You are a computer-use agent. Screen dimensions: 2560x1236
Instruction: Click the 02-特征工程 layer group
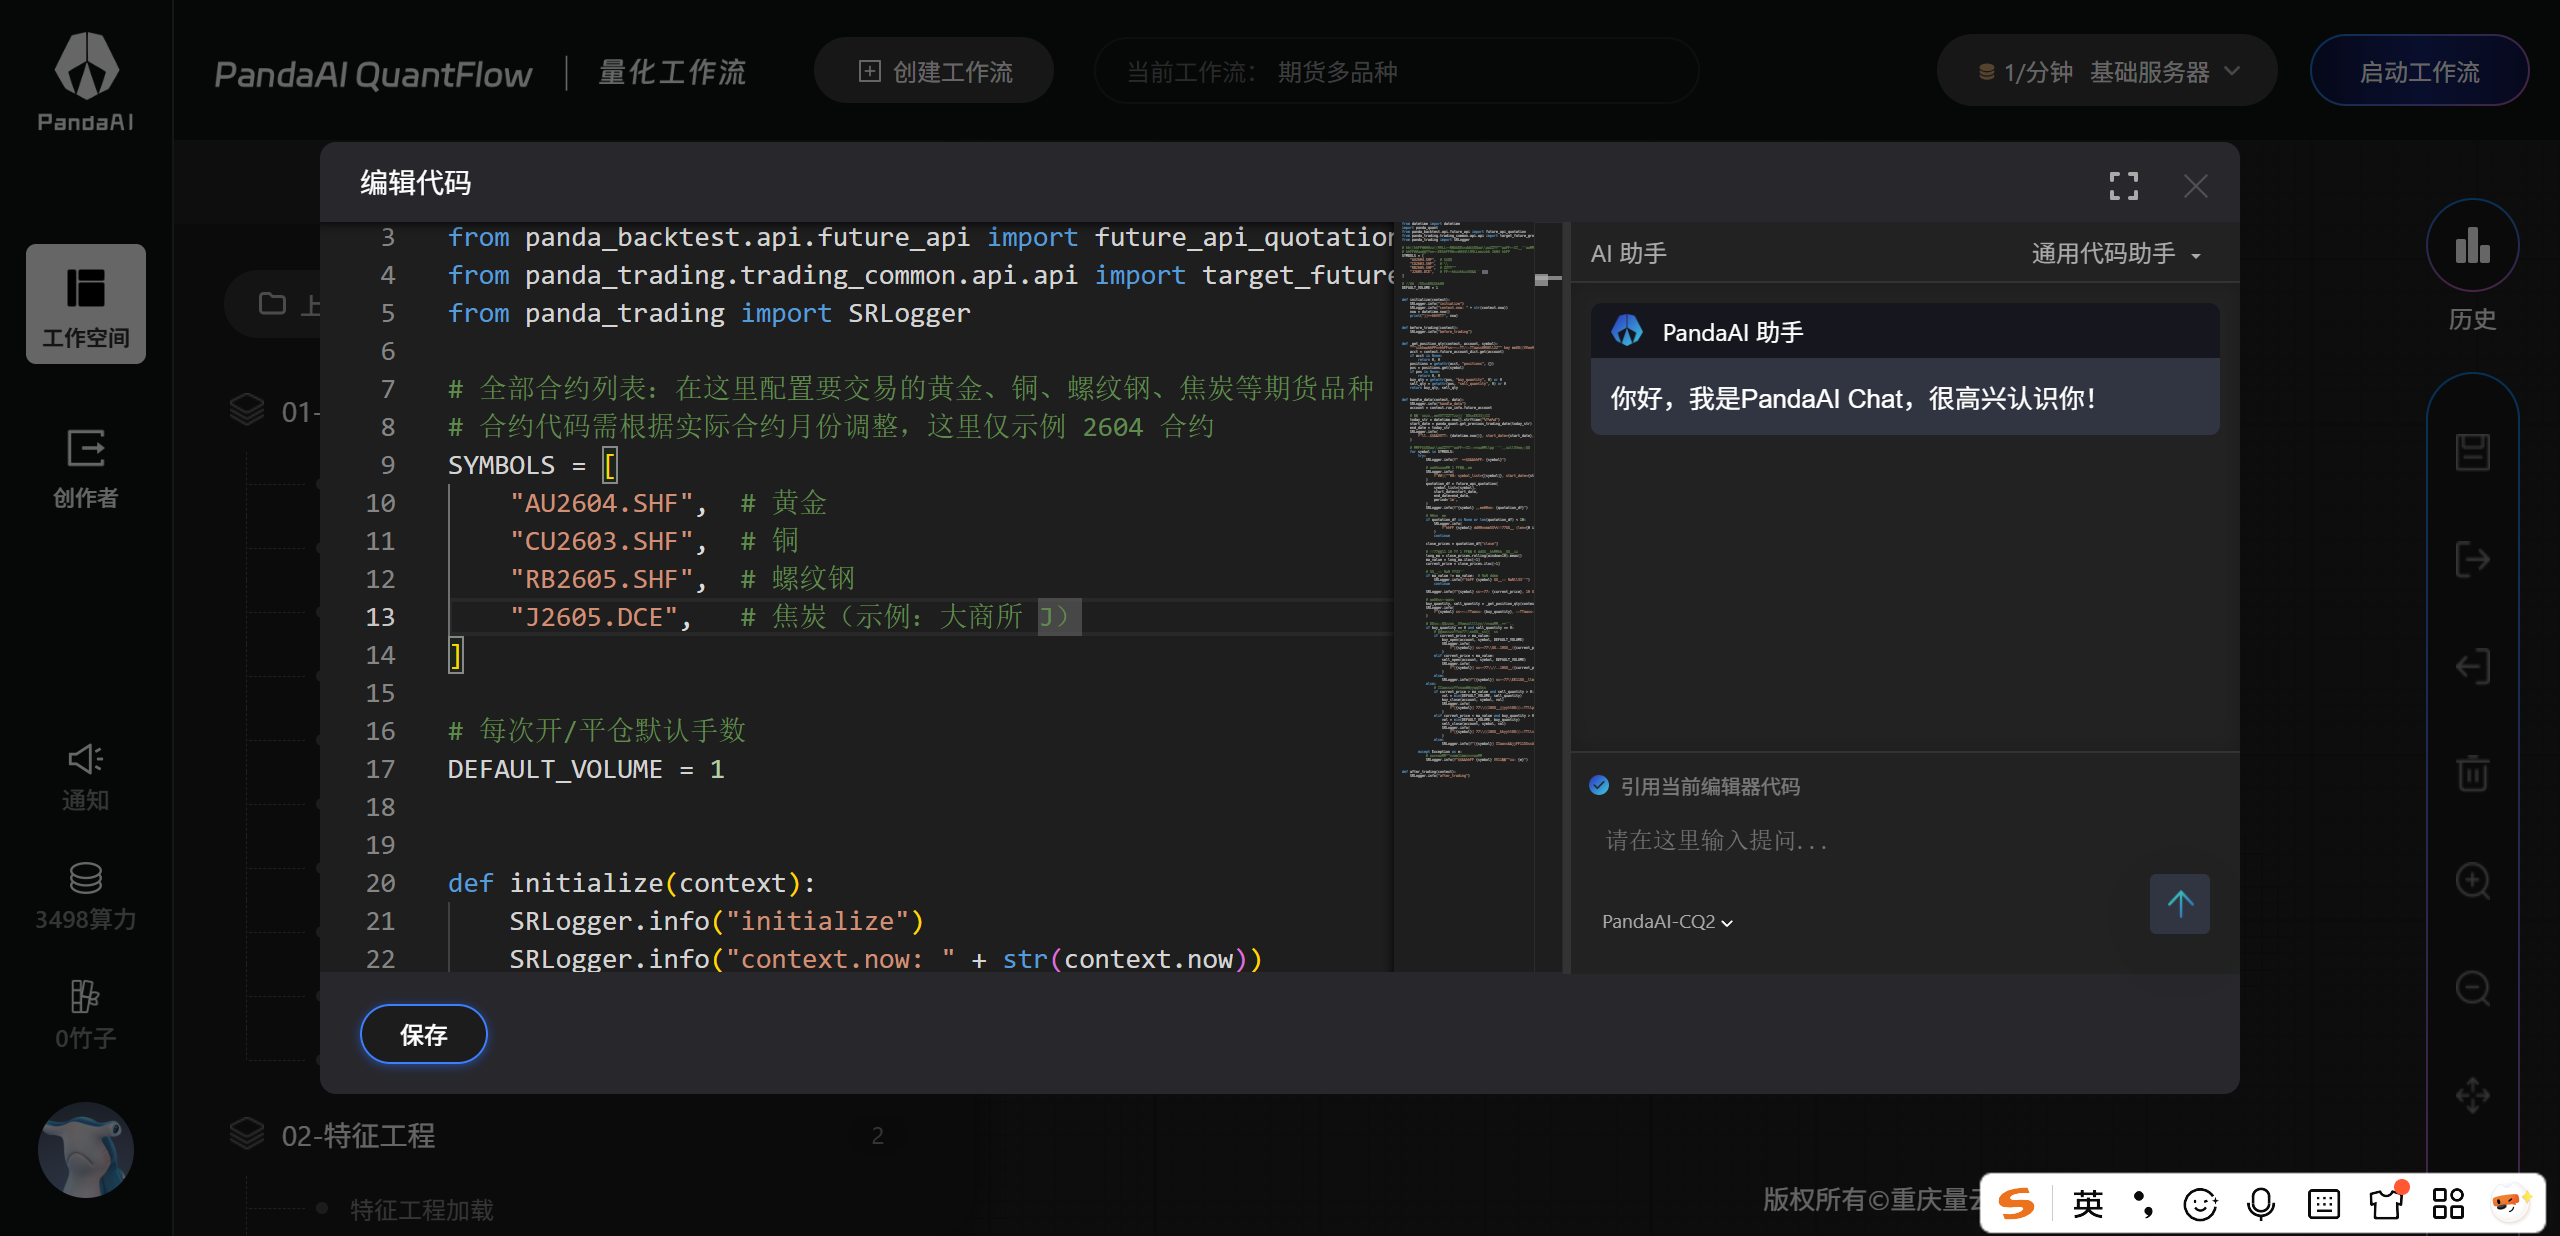pos(359,1136)
